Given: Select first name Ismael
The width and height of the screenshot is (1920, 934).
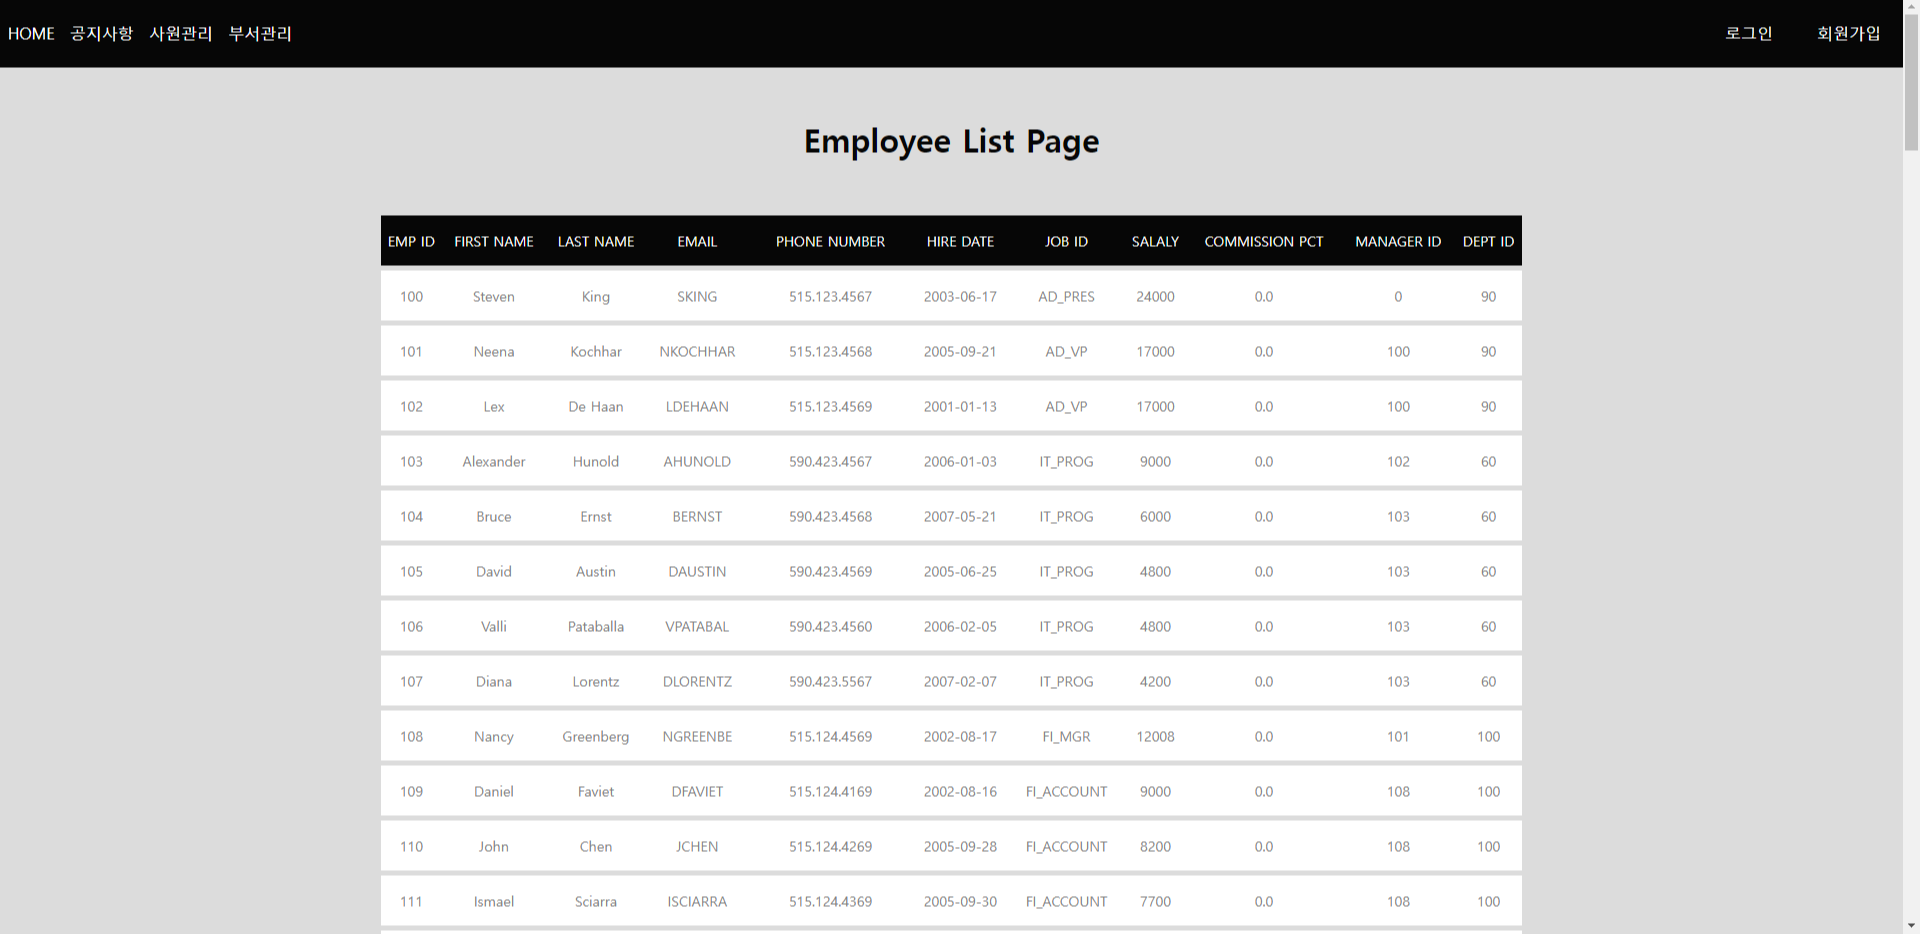Looking at the screenshot, I should tap(494, 901).
